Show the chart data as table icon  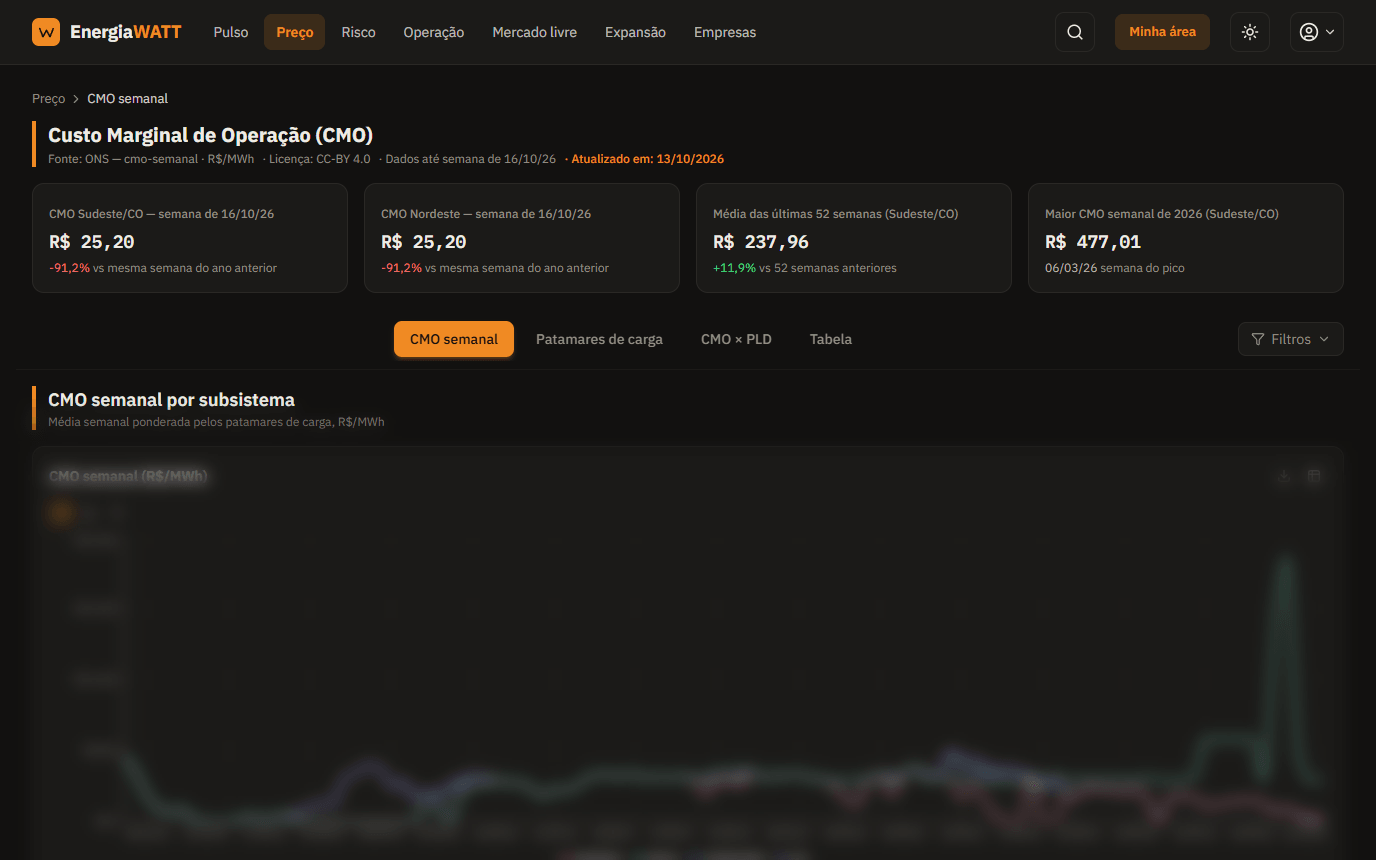[x=1314, y=476]
